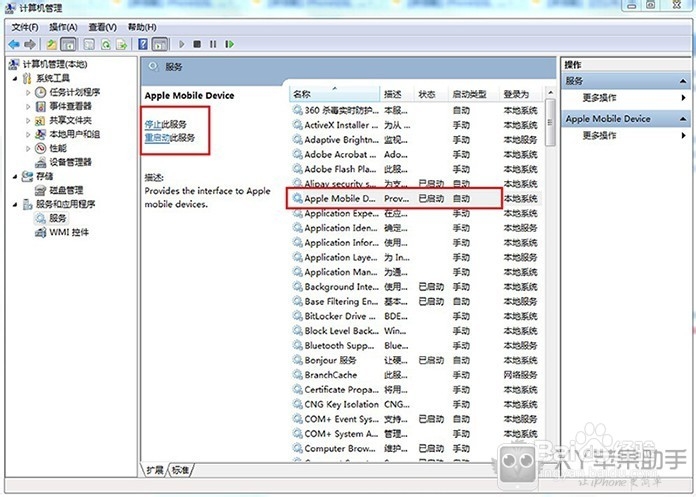Select WMI 控件 in the tree
Image resolution: width=696 pixels, height=497 pixels.
[x=68, y=233]
